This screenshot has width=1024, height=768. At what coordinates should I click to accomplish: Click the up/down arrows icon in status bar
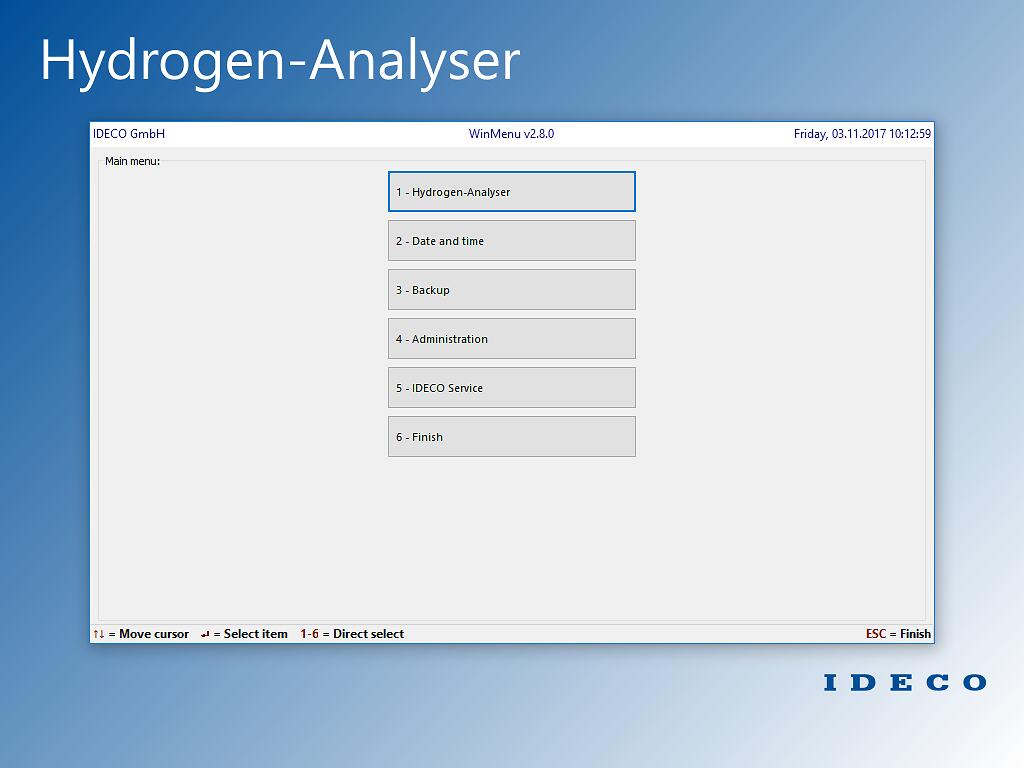tap(98, 634)
